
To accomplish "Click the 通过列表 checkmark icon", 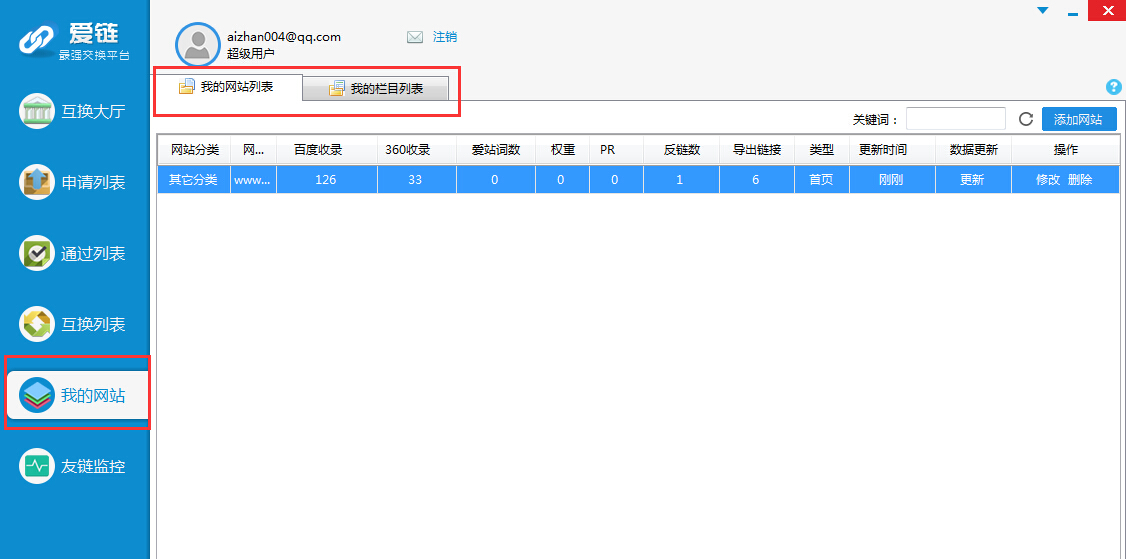I will click(x=36, y=253).
